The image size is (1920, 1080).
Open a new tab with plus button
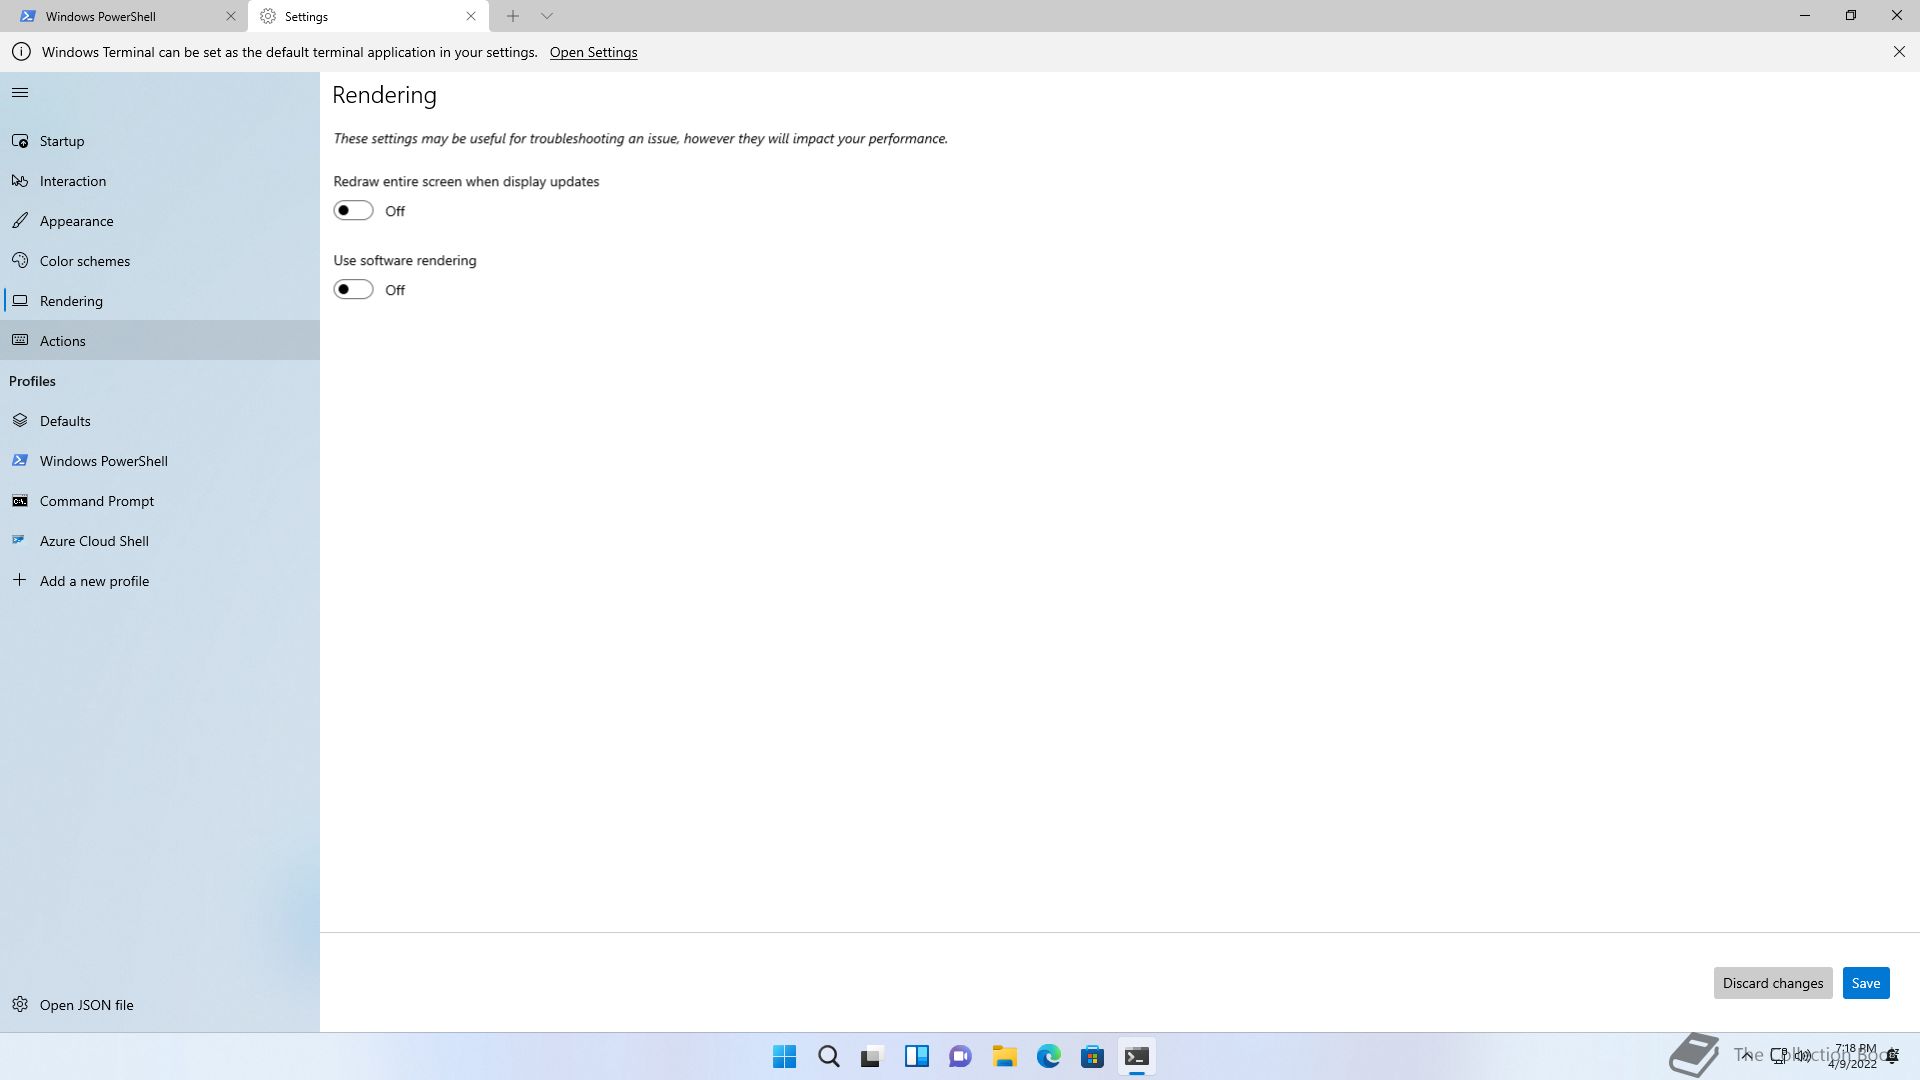(x=513, y=16)
